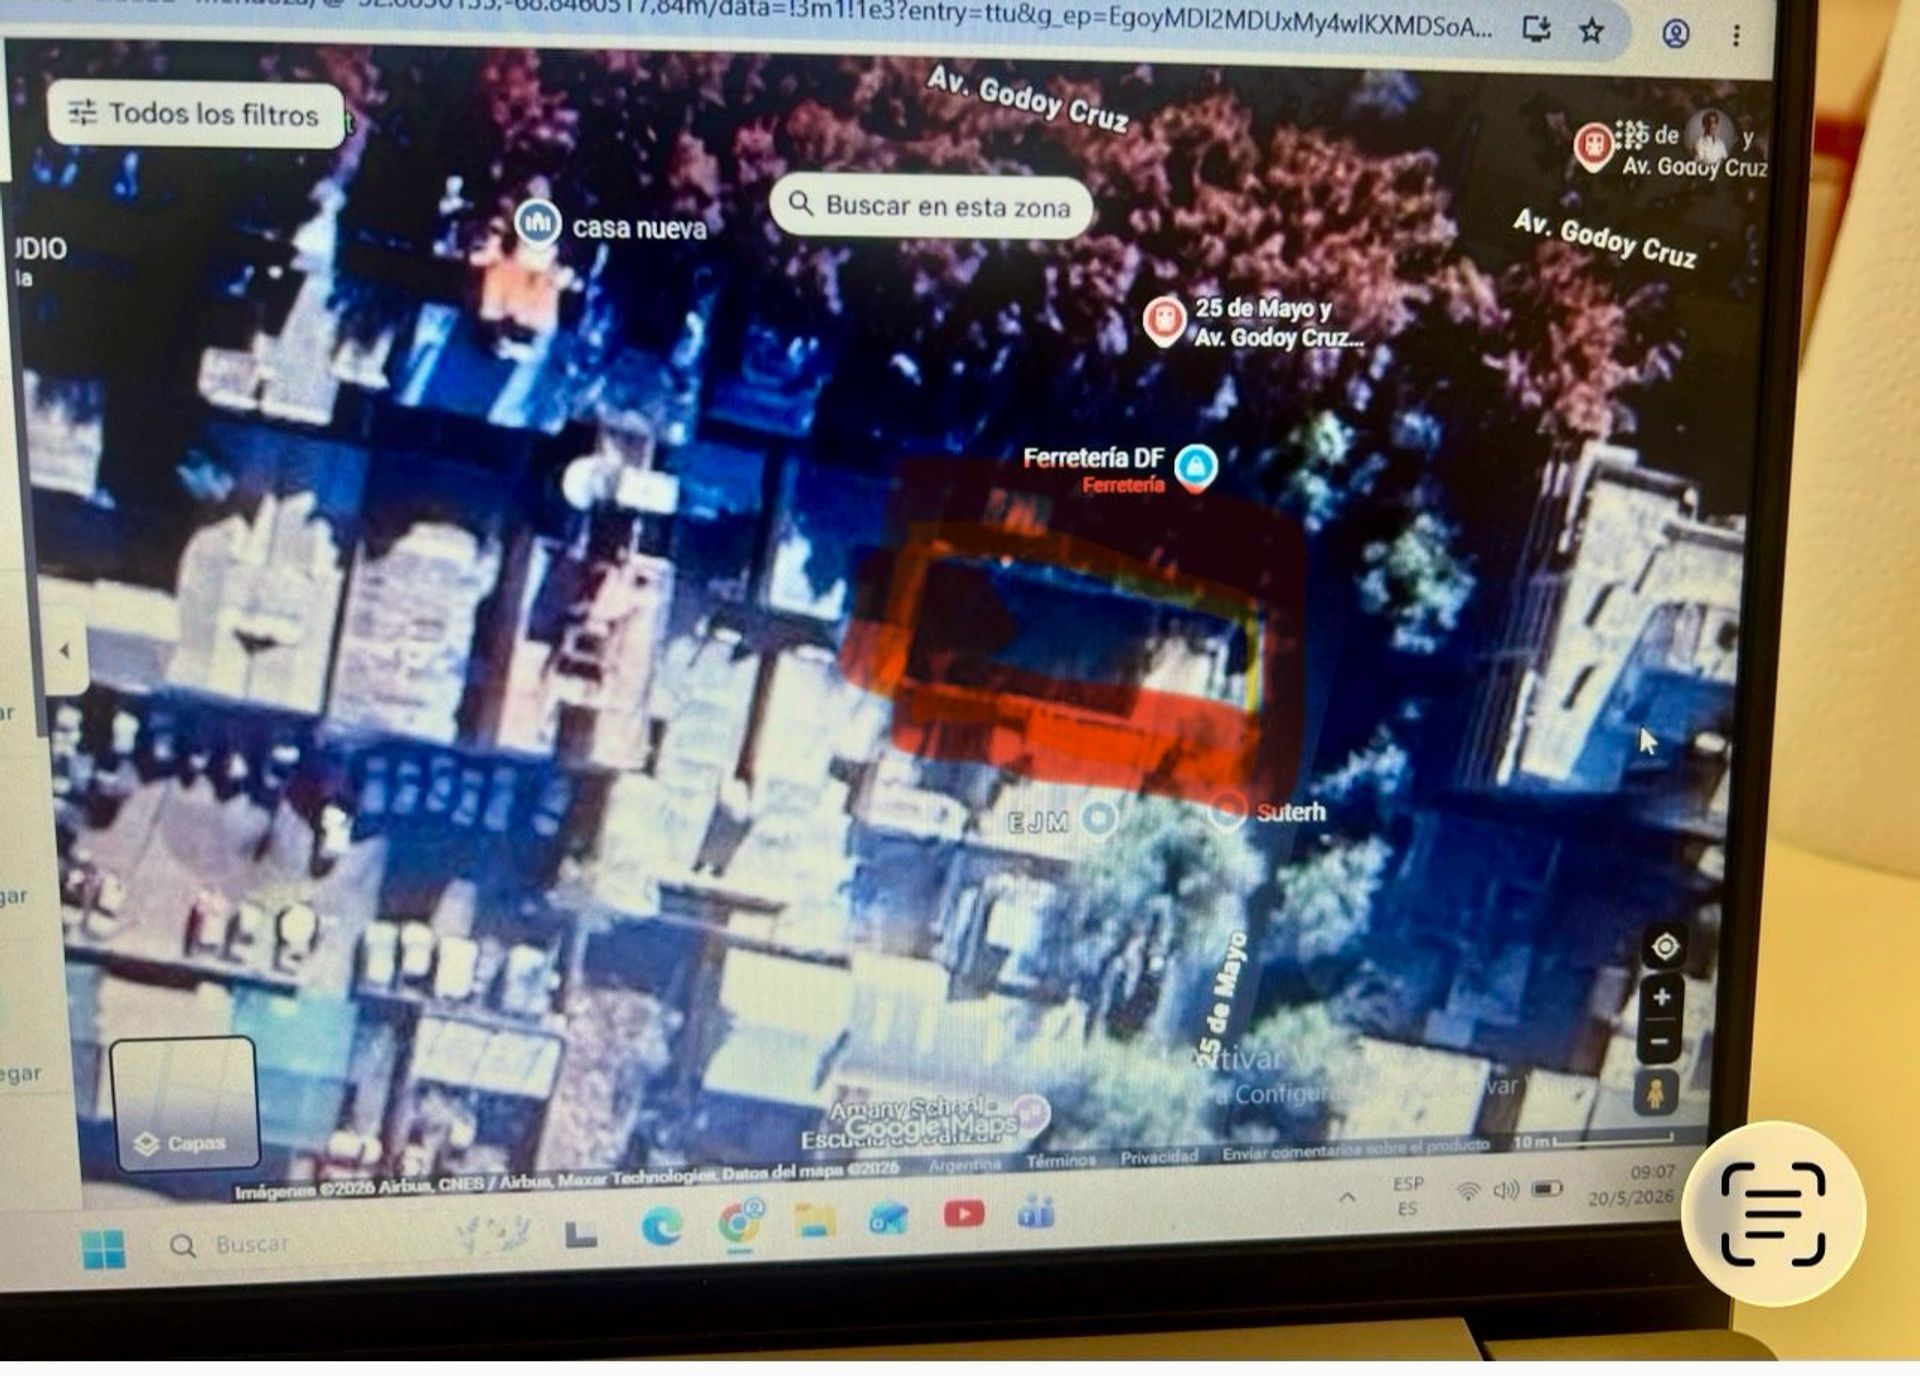1920x1376 pixels.
Task: Open the Capas layers thumbnail
Action: coord(184,1103)
